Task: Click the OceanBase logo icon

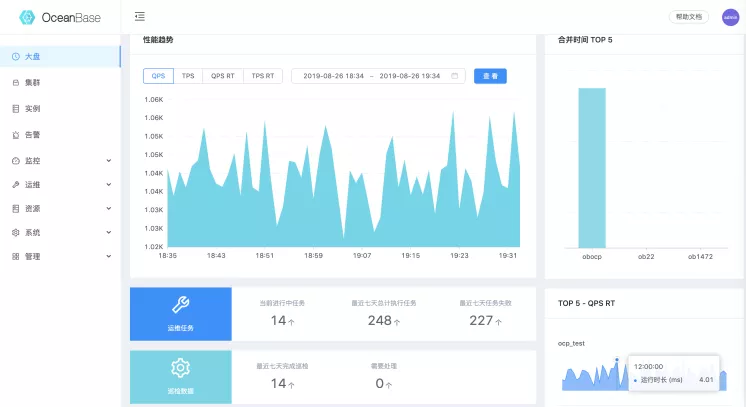Action: (x=27, y=18)
